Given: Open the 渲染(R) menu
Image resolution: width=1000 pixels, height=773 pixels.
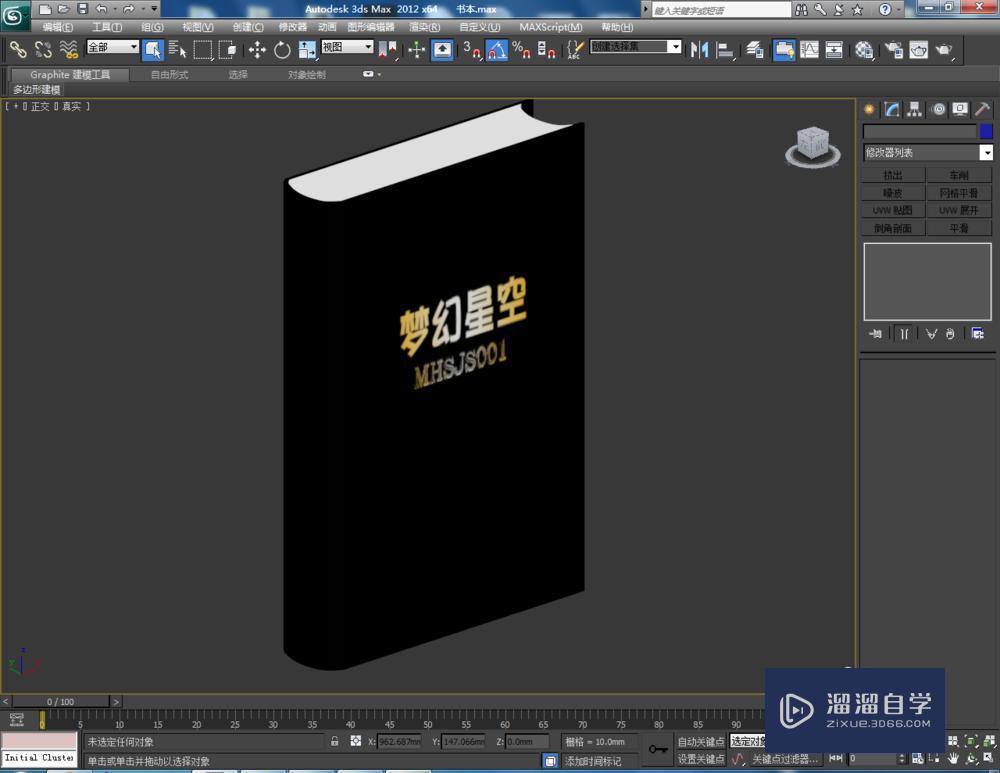Looking at the screenshot, I should click(x=424, y=27).
